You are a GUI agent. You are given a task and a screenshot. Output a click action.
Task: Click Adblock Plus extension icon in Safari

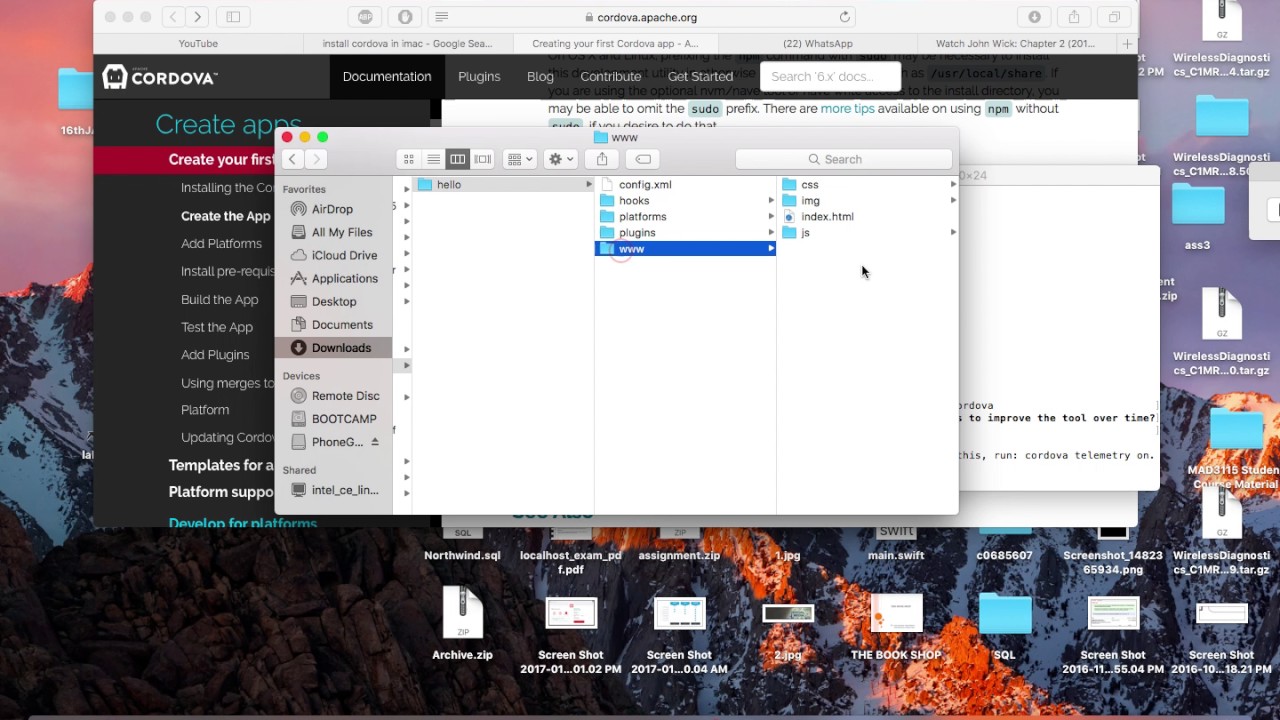pyautogui.click(x=365, y=17)
